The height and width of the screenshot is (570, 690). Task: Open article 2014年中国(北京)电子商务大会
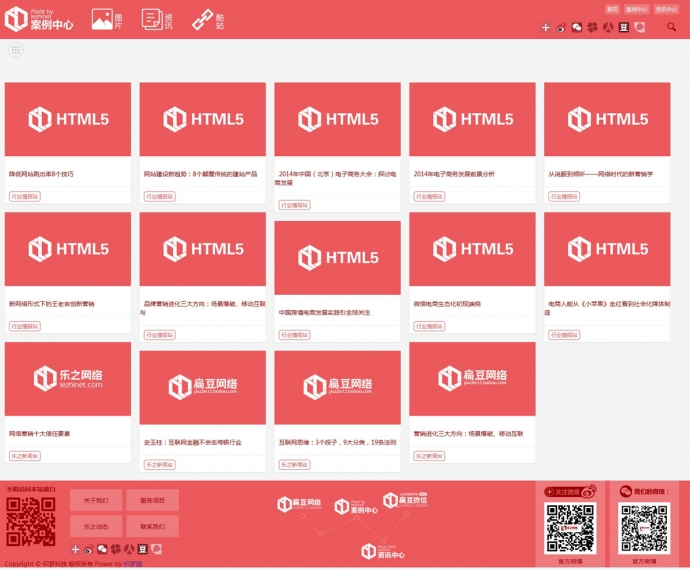(x=337, y=178)
